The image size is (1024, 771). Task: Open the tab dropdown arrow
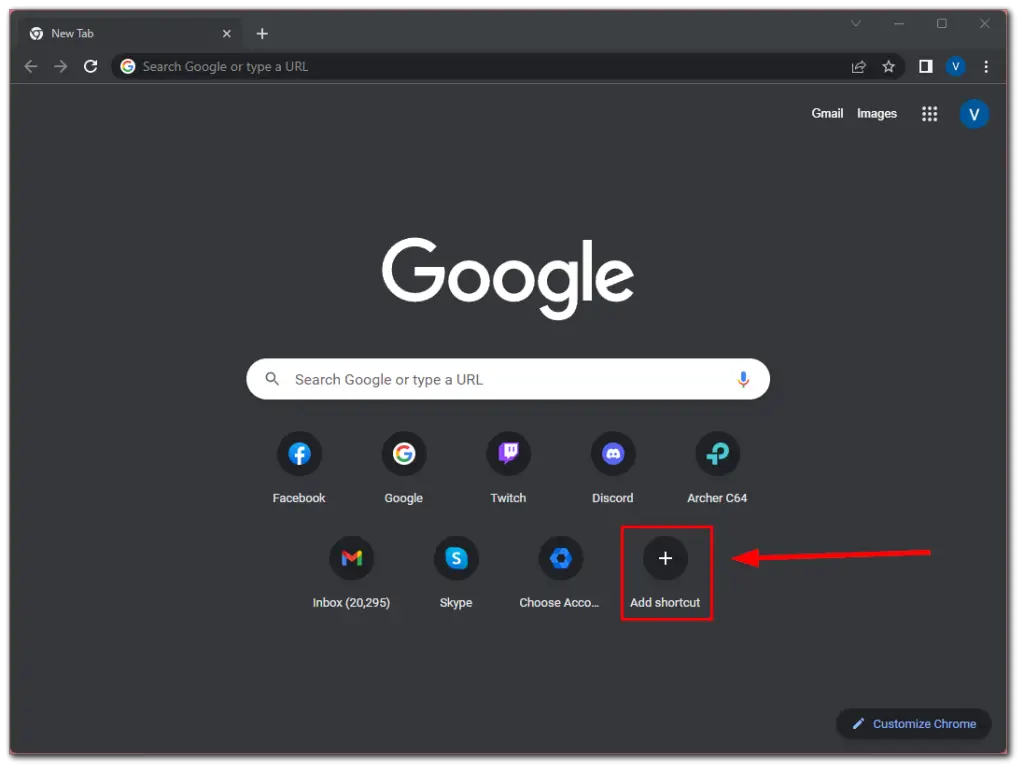(855, 22)
